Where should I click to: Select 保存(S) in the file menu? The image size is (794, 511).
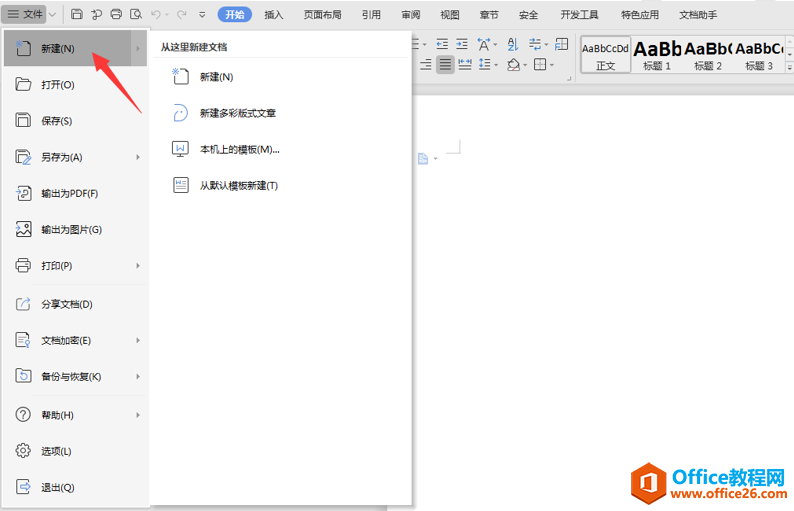coord(75,121)
